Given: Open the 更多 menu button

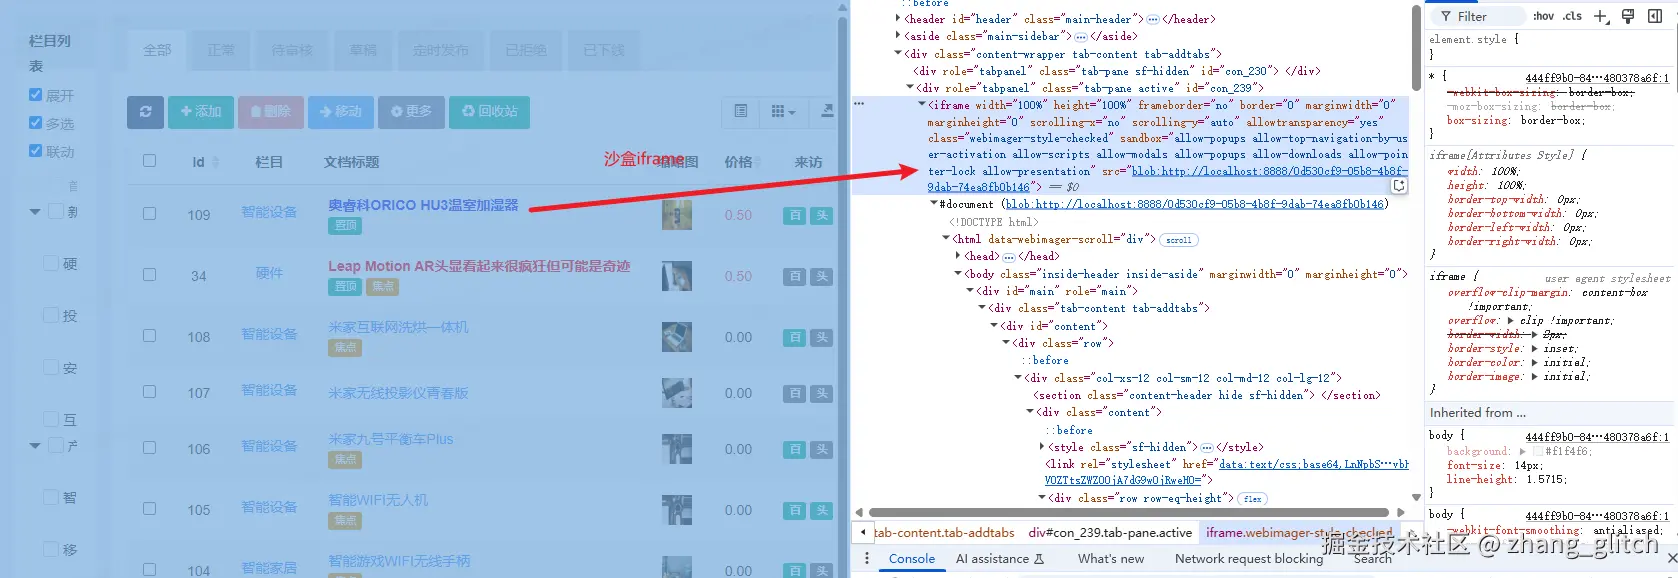Looking at the screenshot, I should [x=411, y=112].
